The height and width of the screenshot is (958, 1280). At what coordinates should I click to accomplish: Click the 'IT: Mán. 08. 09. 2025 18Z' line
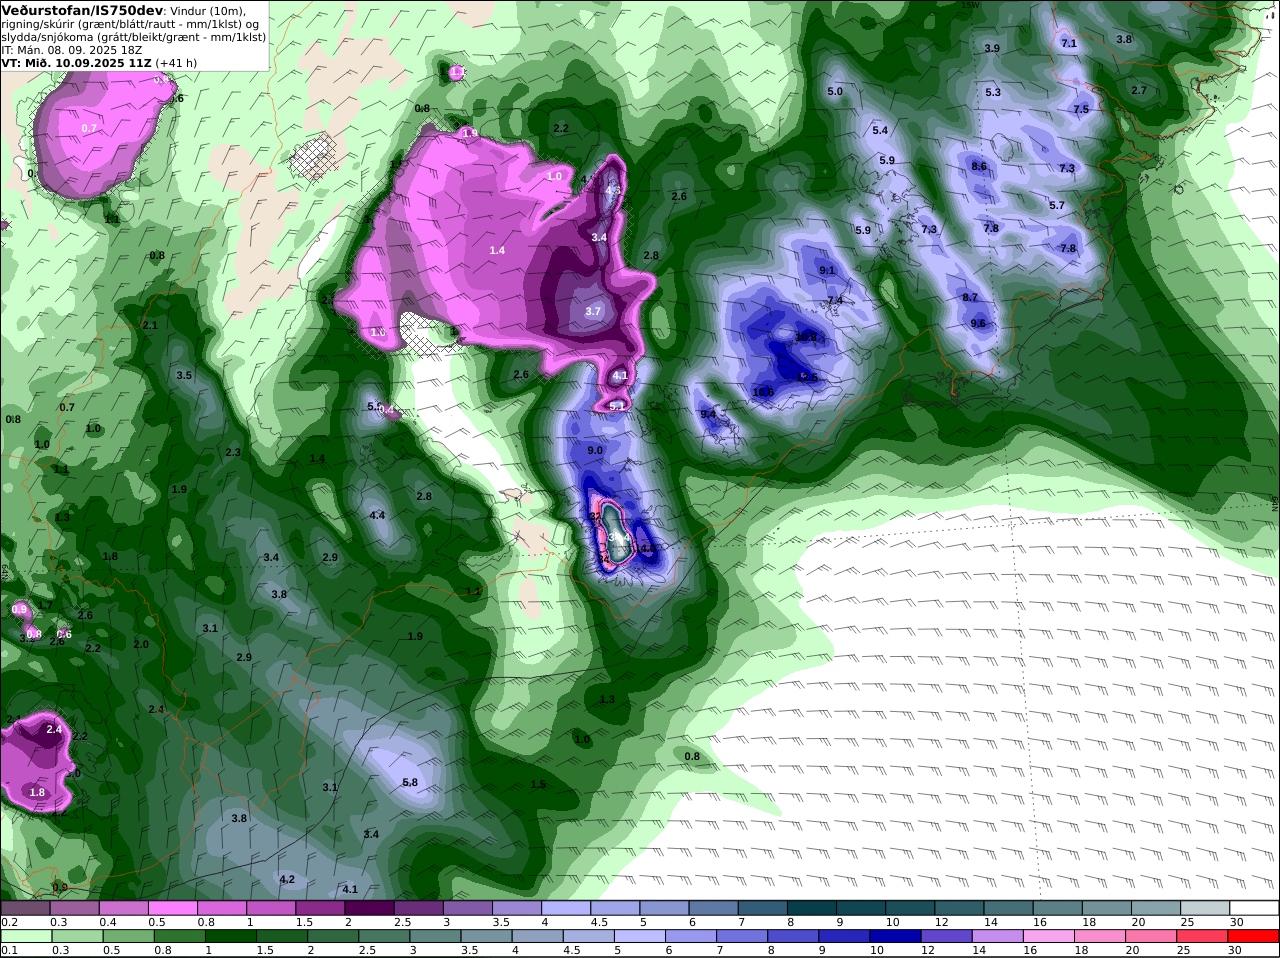point(73,49)
